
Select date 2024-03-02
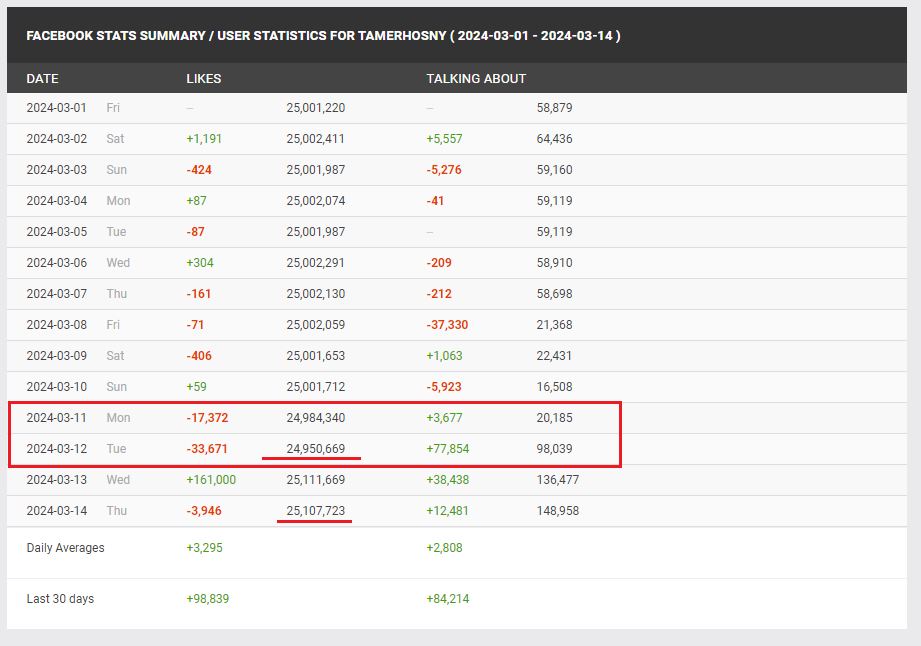[56, 139]
